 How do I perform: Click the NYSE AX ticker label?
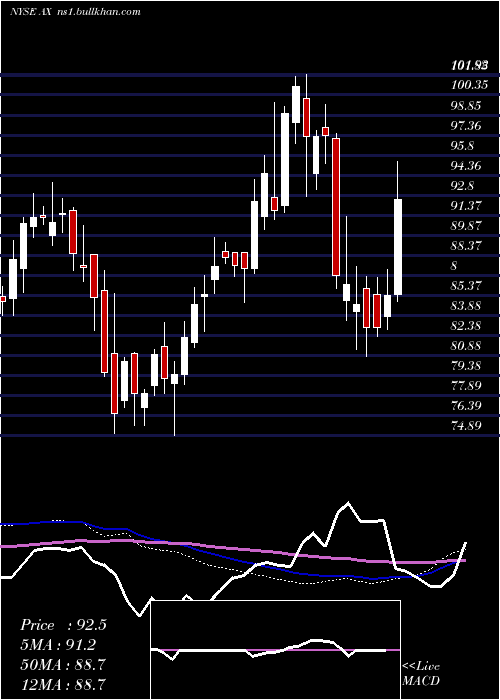[x=30, y=11]
